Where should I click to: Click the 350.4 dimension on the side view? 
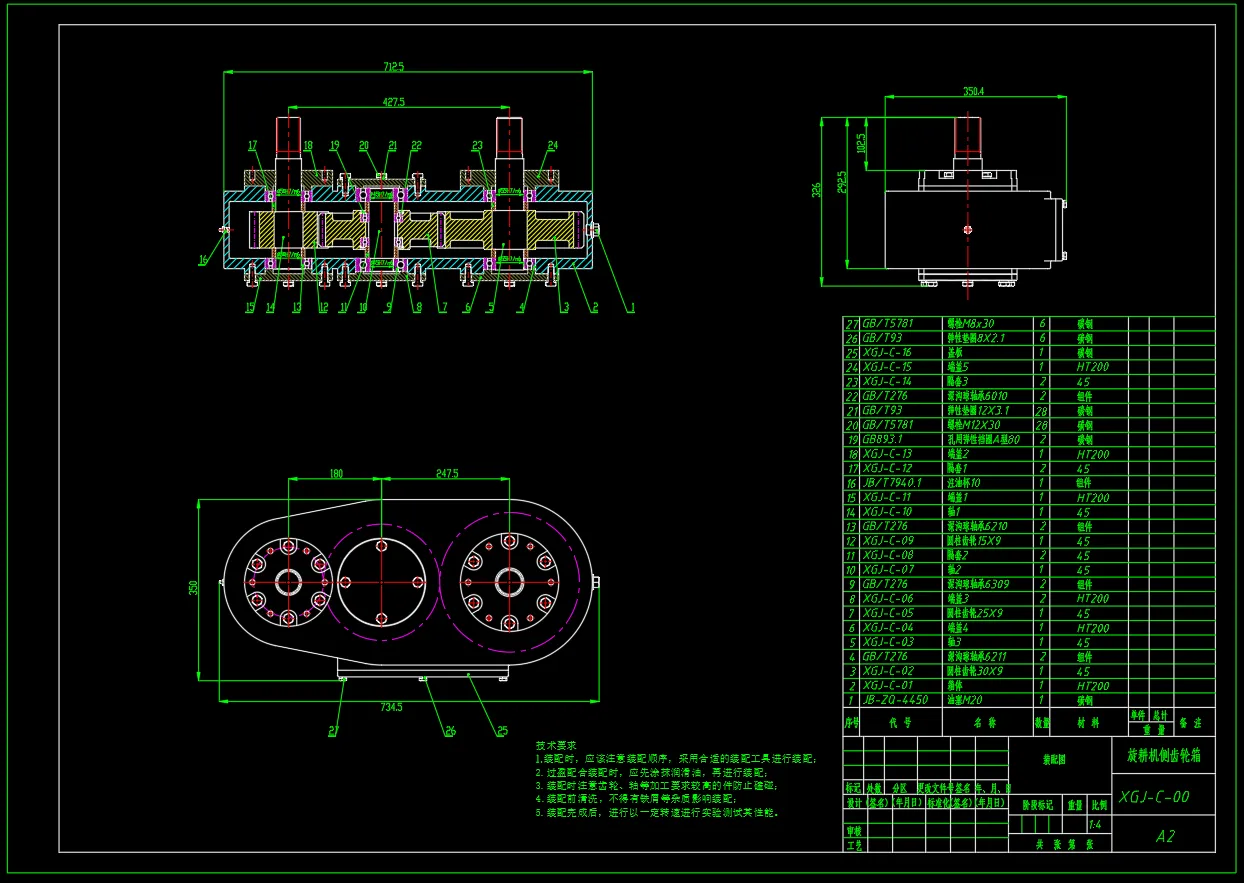tap(974, 91)
